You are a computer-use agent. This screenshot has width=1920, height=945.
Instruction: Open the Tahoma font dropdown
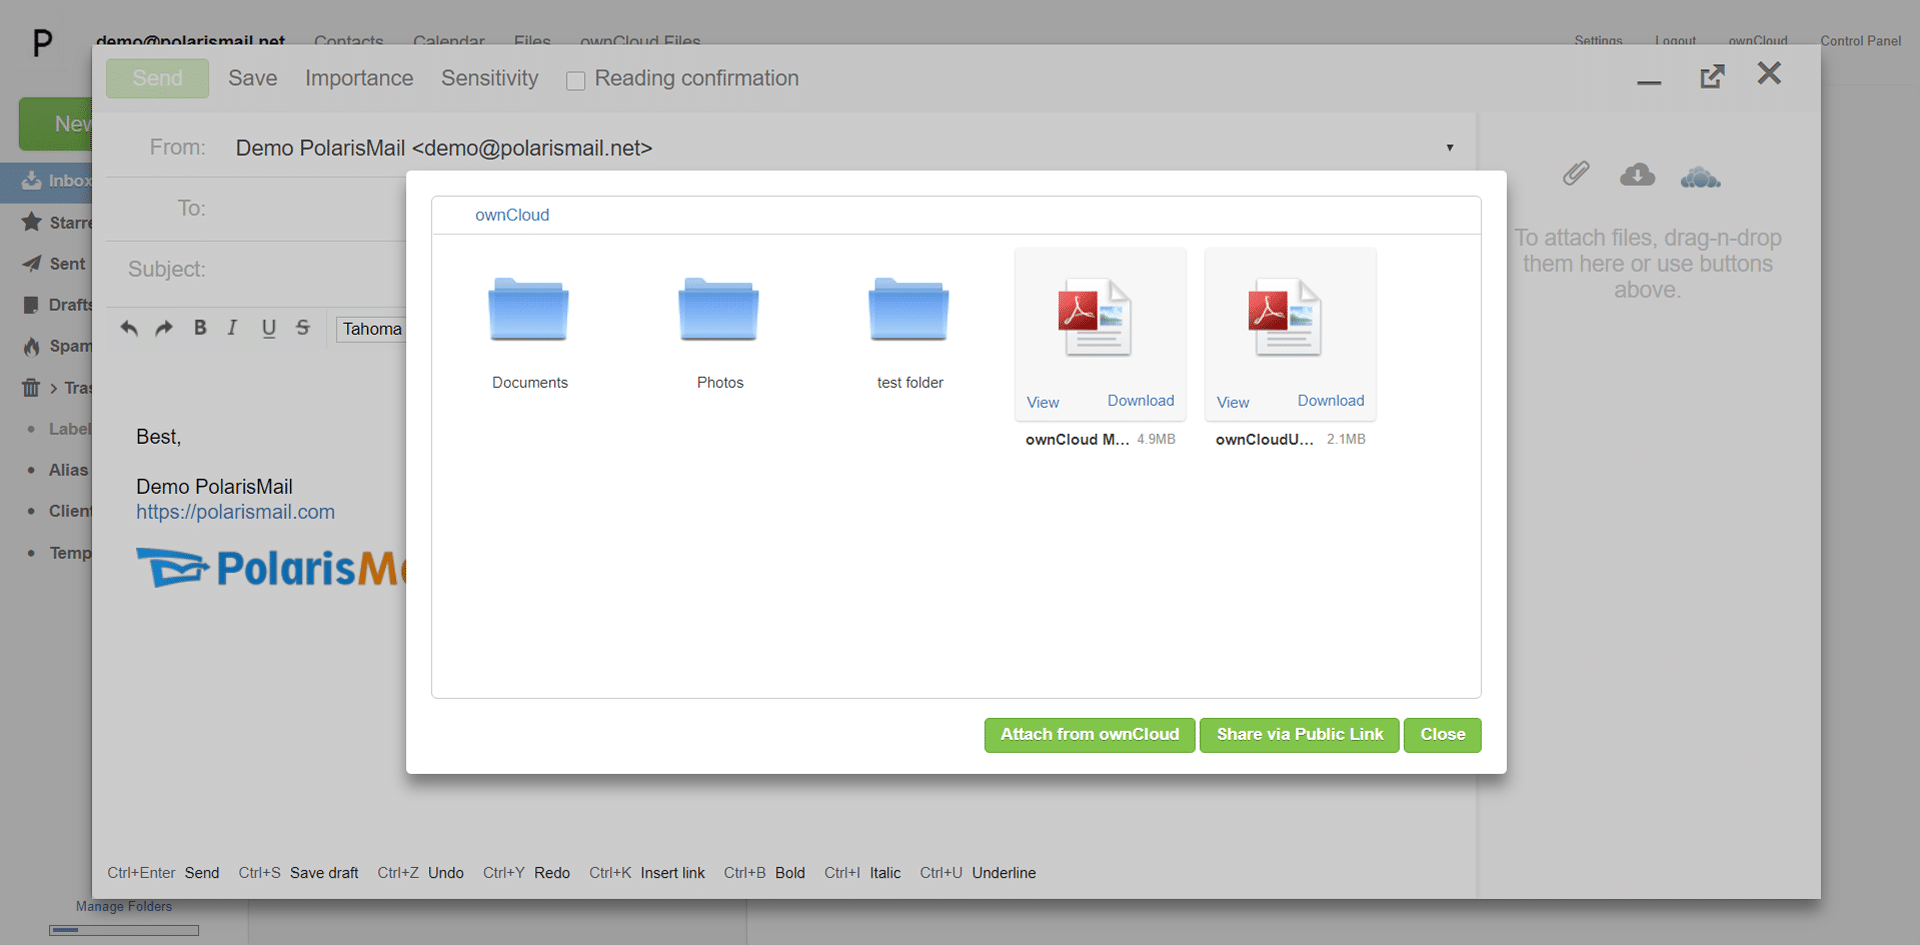pyautogui.click(x=372, y=329)
